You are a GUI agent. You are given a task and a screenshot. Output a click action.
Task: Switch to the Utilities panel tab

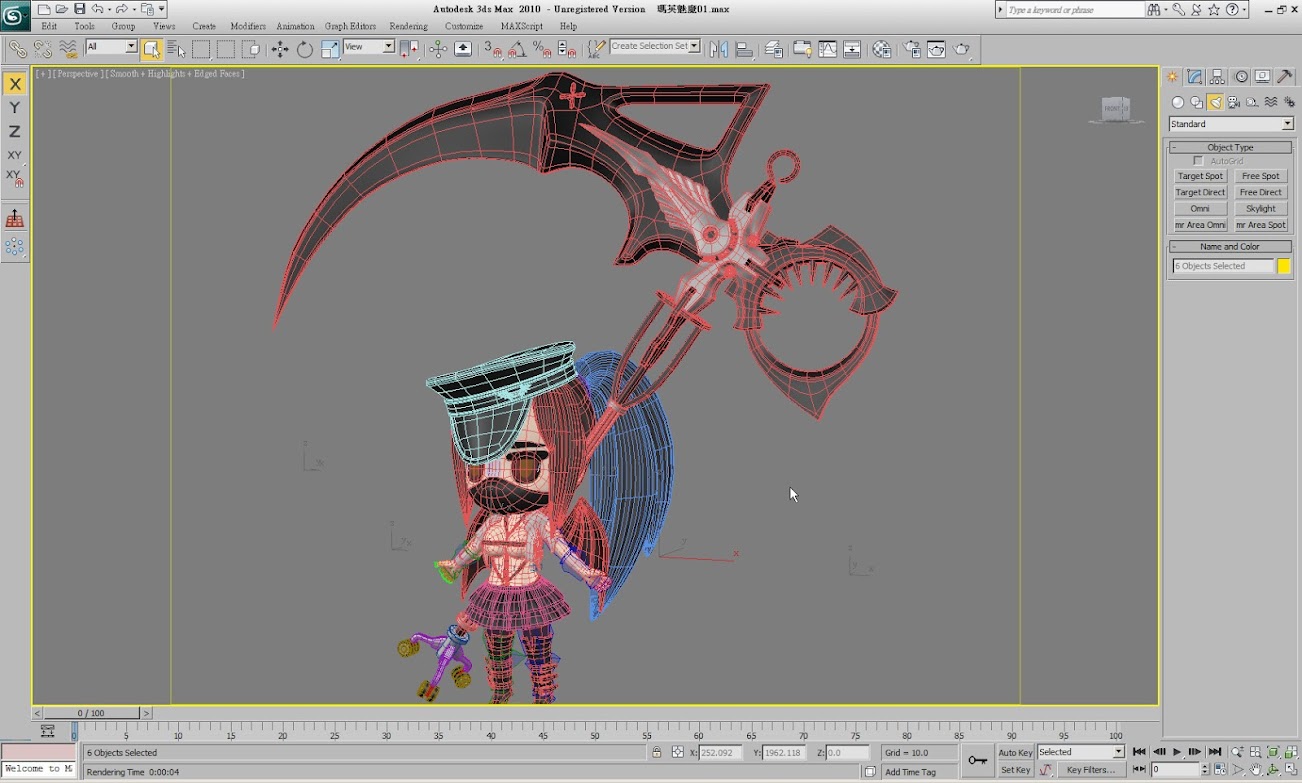[1287, 76]
